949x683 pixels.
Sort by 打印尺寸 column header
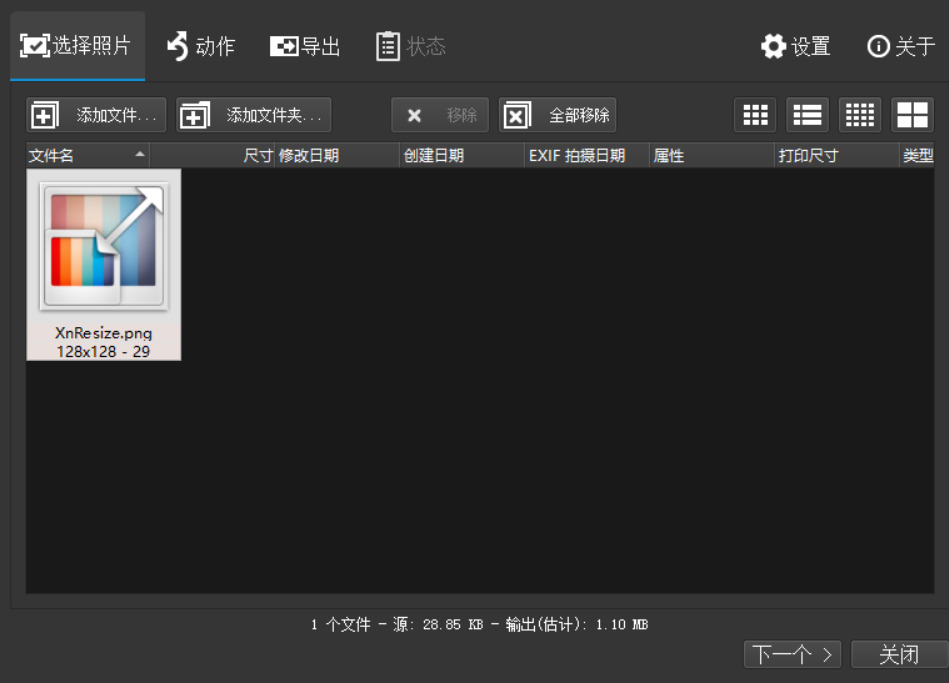[837, 156]
